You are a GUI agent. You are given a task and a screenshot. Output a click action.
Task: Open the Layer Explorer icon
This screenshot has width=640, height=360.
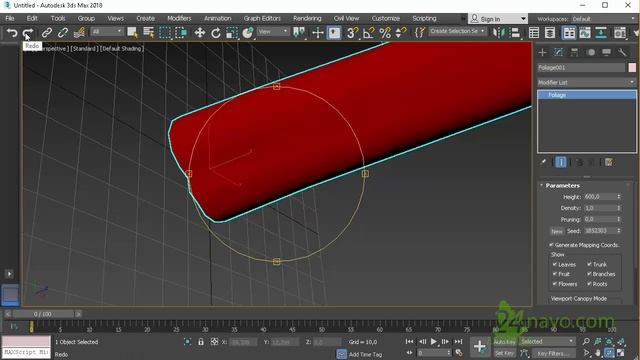(550, 33)
